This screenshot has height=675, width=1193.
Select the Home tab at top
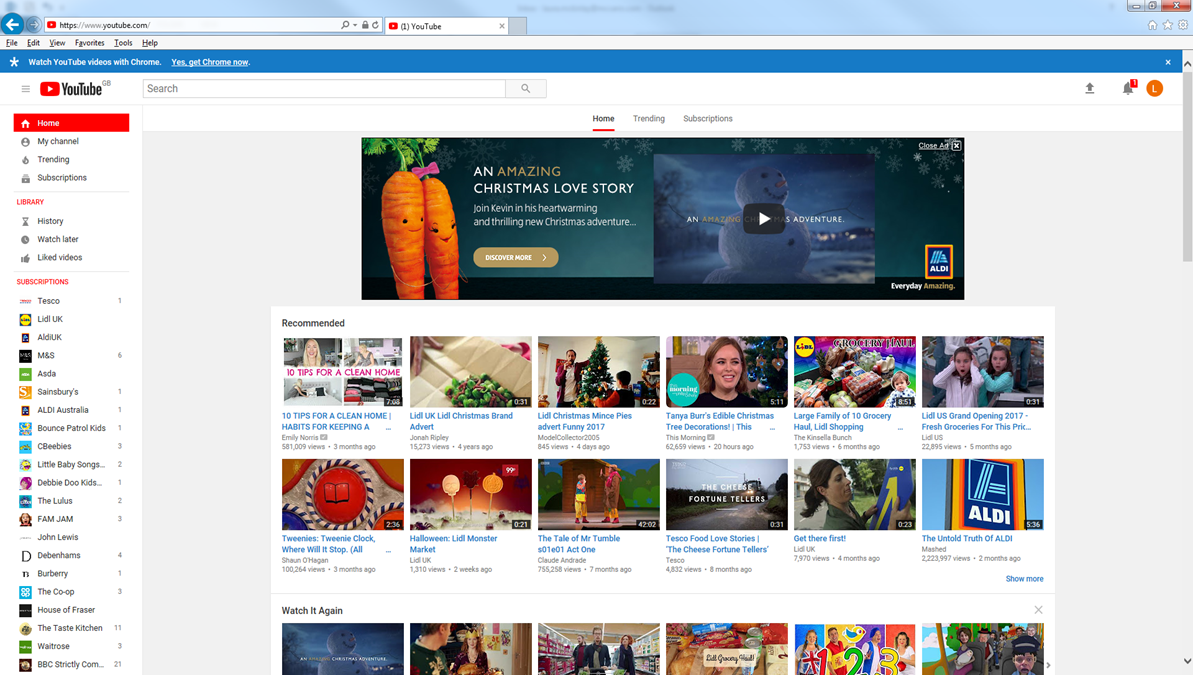click(603, 119)
